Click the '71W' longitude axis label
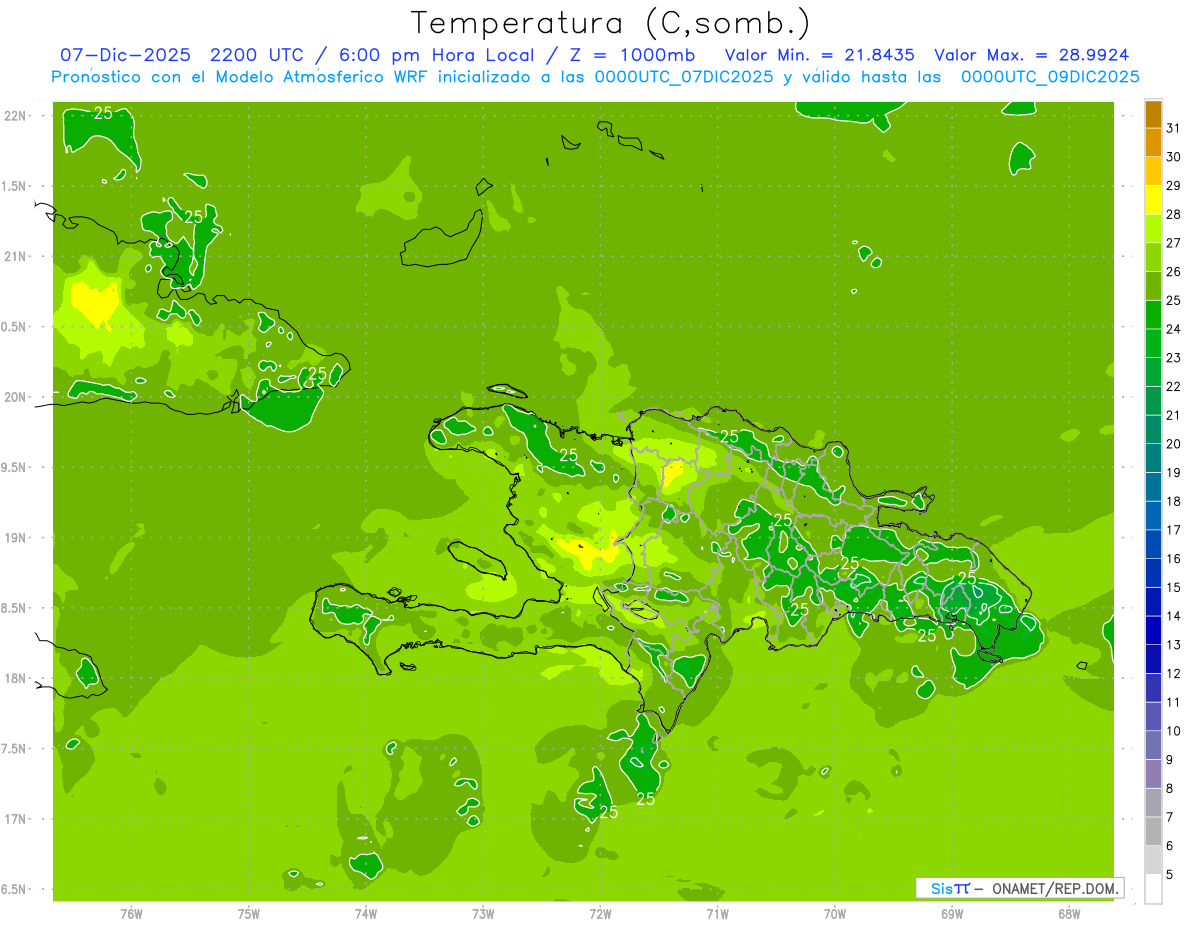The height and width of the screenshot is (927, 1200). coord(717,914)
